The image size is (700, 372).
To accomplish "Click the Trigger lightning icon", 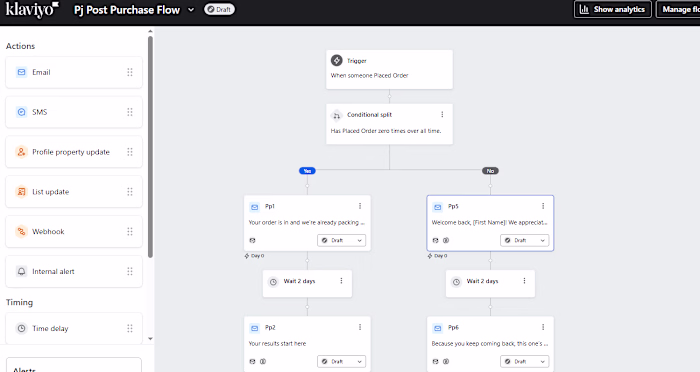I will (337, 60).
